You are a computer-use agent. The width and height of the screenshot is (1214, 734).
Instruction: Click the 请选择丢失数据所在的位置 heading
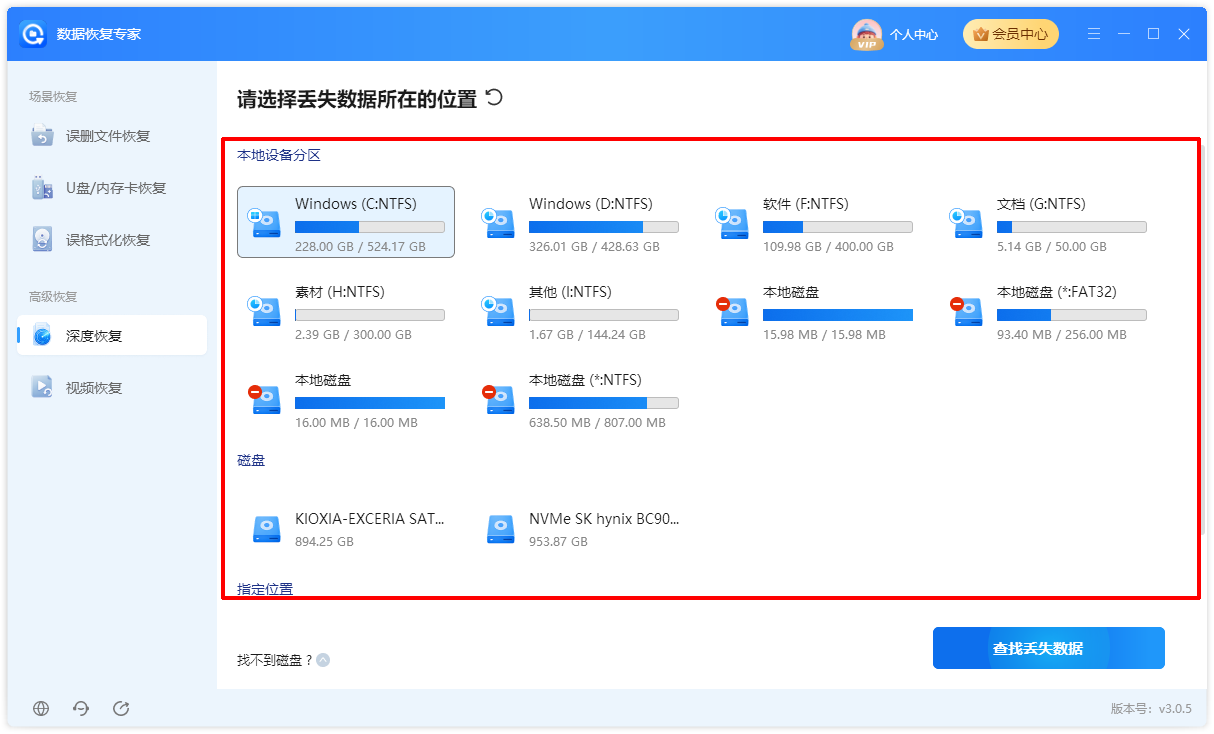click(x=357, y=99)
